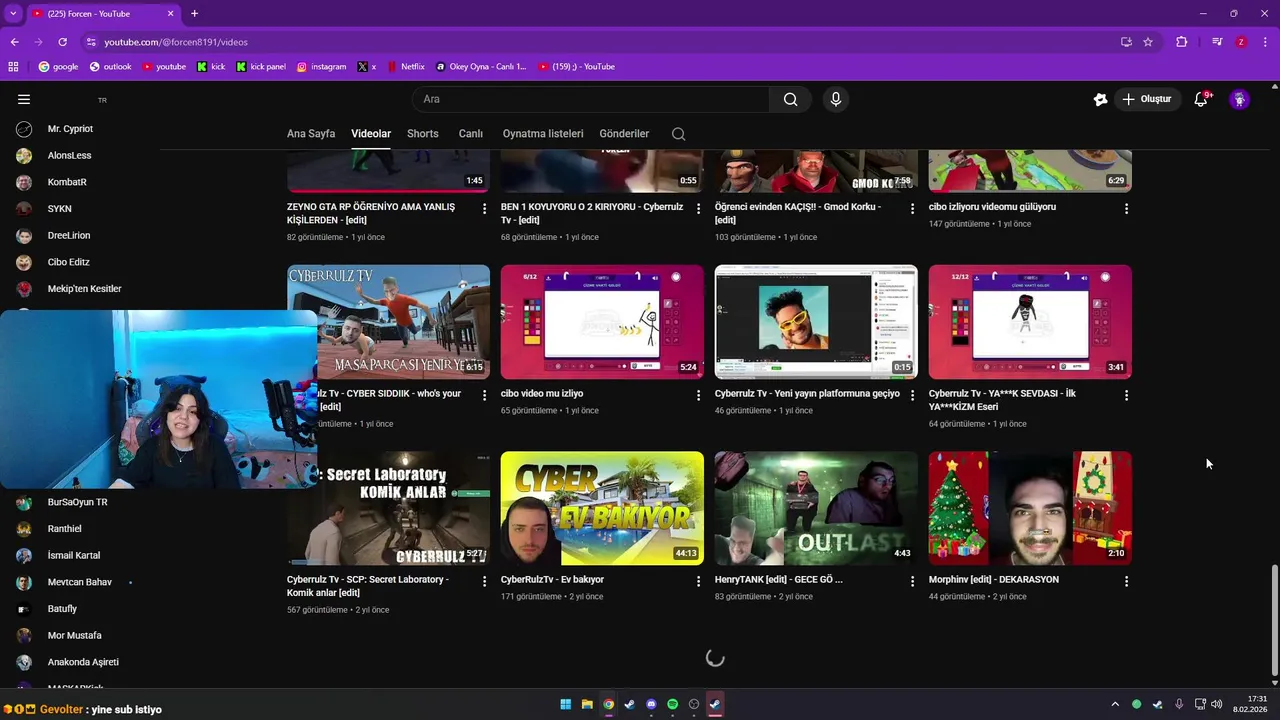Open media controls icon in Chrome toolbar
This screenshot has height=720, width=1280.
(1217, 42)
